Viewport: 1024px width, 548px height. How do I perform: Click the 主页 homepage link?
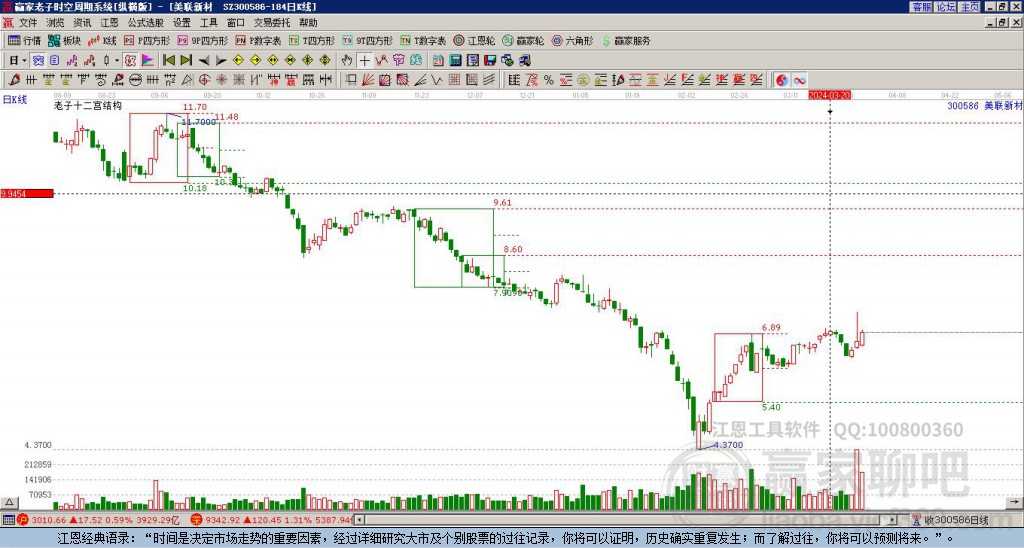coord(970,7)
